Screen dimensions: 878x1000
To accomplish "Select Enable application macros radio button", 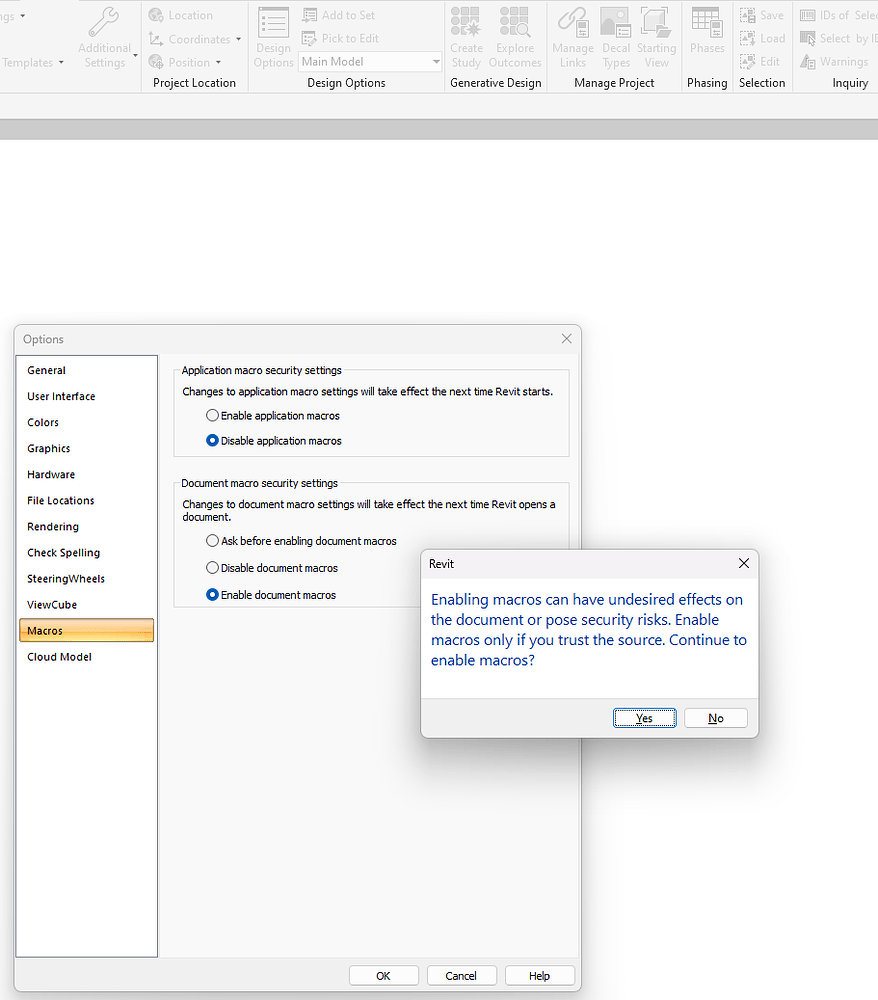I will tap(212, 415).
